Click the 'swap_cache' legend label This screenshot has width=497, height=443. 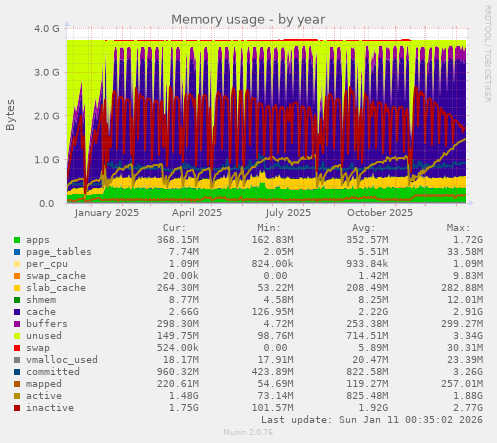pos(56,276)
